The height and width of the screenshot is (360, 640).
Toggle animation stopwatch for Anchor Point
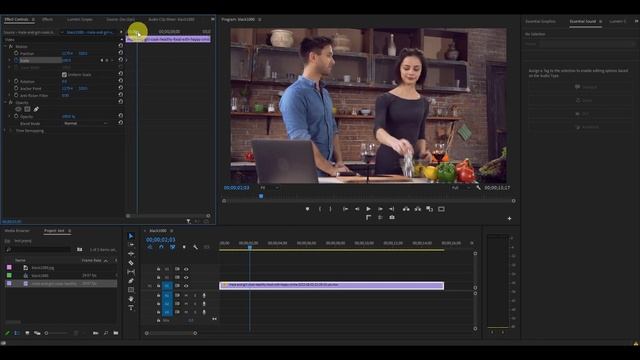coord(16,88)
